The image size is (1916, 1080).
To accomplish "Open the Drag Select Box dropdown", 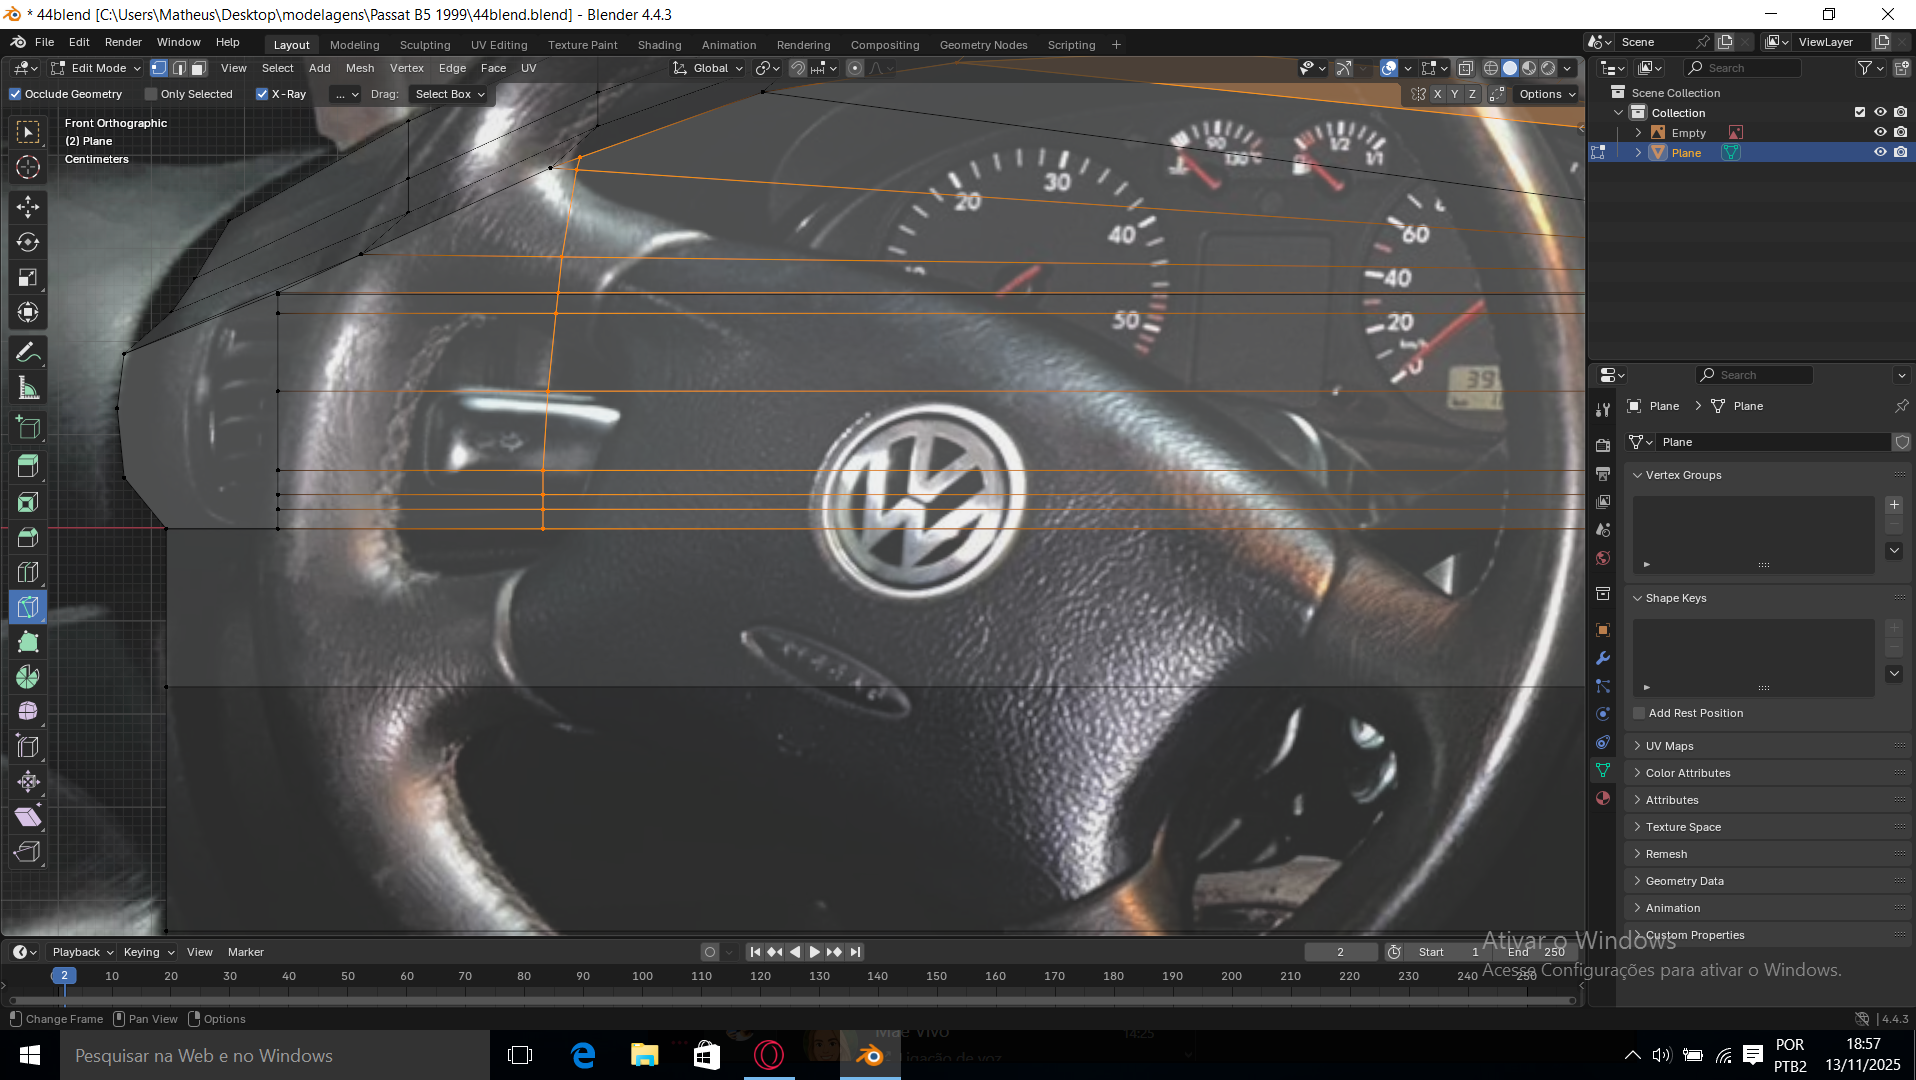I will (x=449, y=94).
